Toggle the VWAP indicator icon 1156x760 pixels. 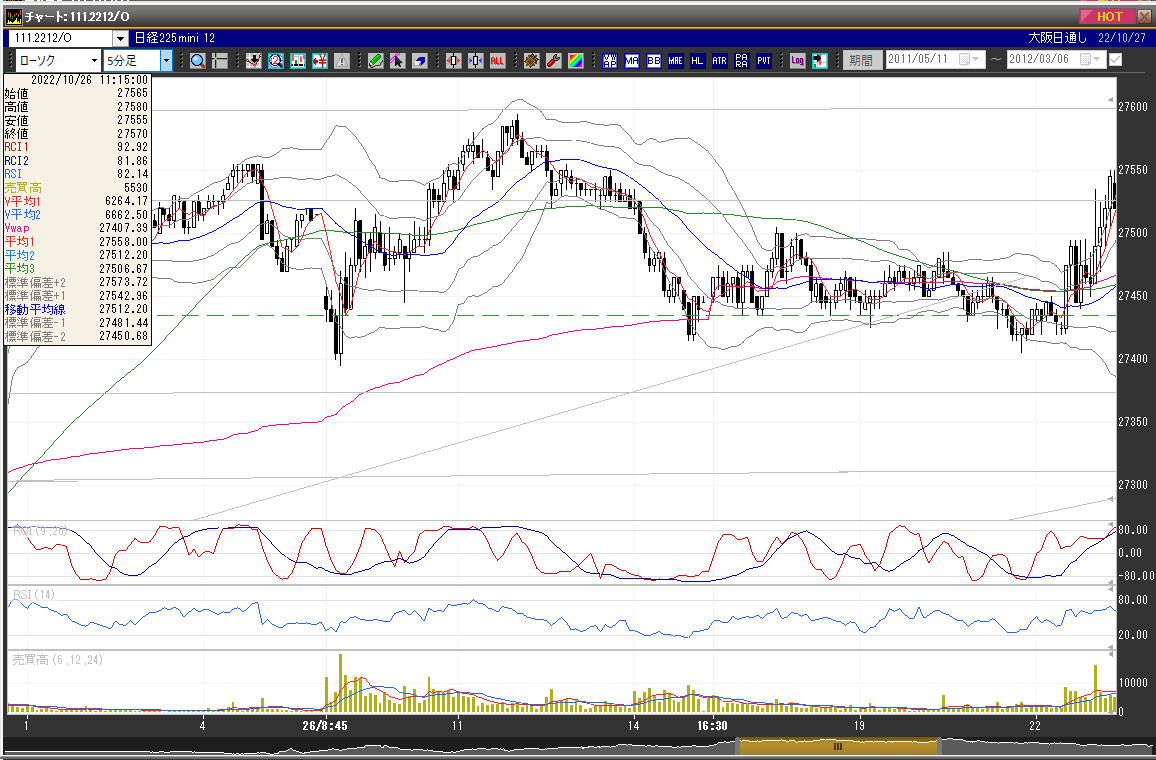(x=610, y=60)
